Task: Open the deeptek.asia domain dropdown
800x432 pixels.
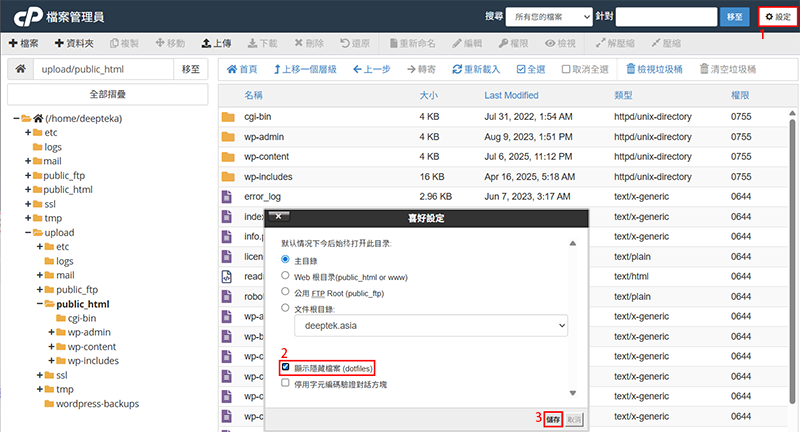Action: coord(430,325)
